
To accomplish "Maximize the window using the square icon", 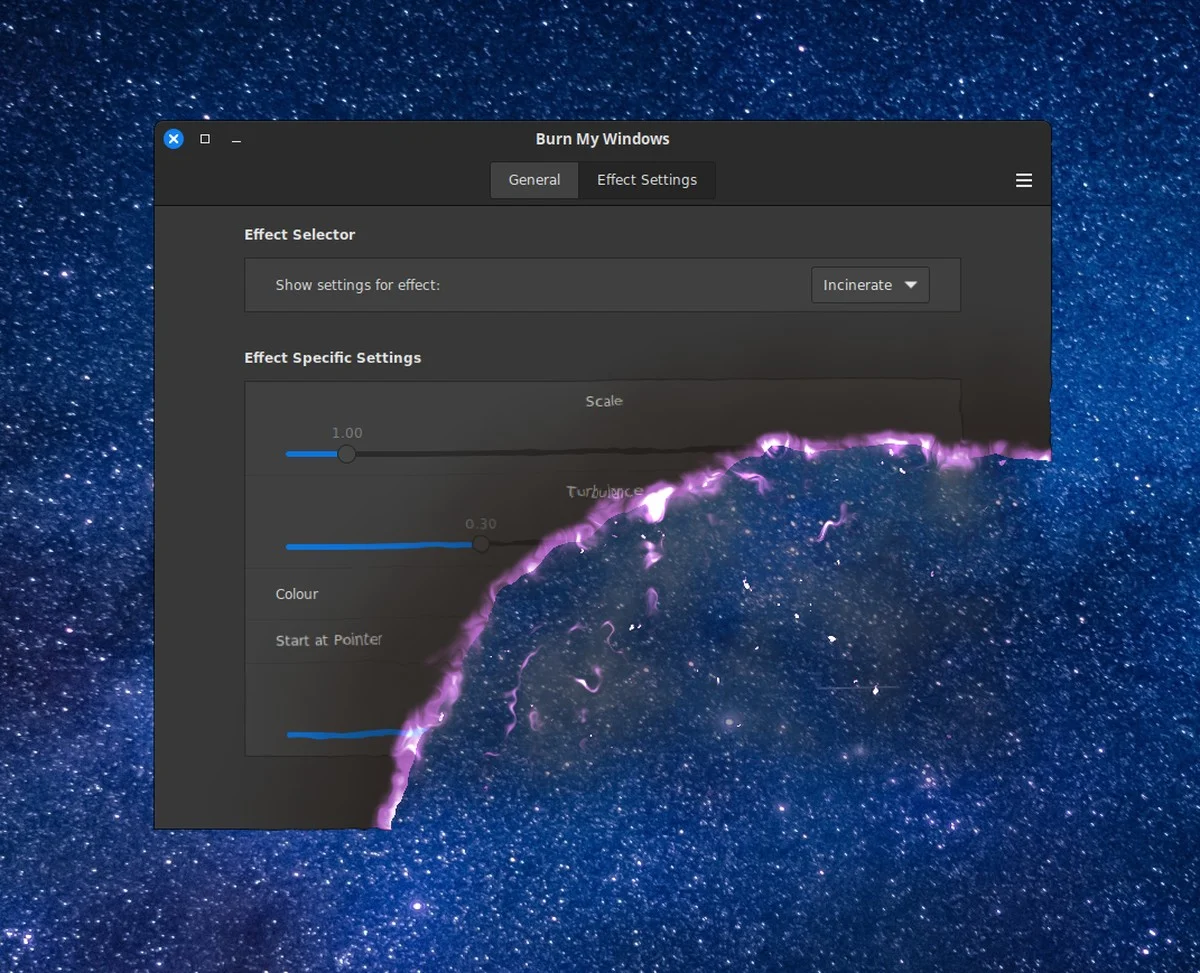I will pyautogui.click(x=205, y=139).
